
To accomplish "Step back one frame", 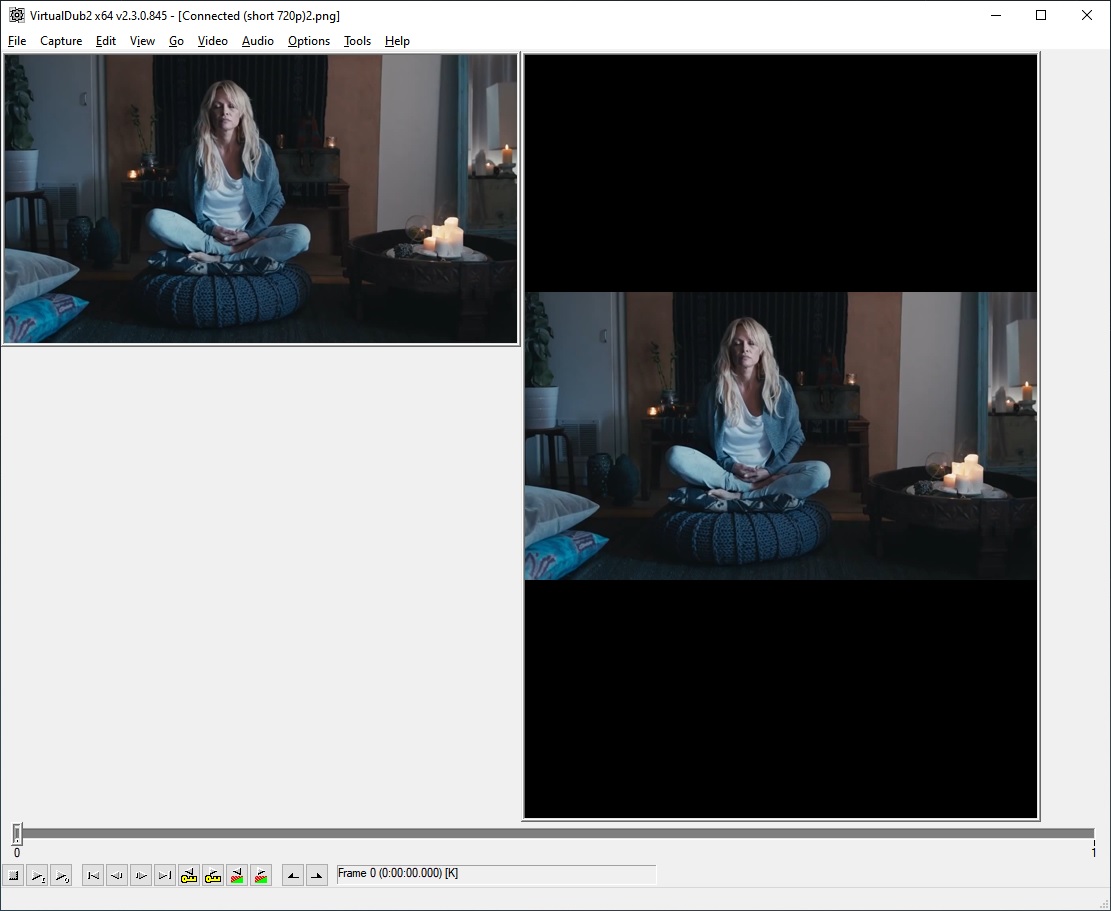I will (117, 876).
